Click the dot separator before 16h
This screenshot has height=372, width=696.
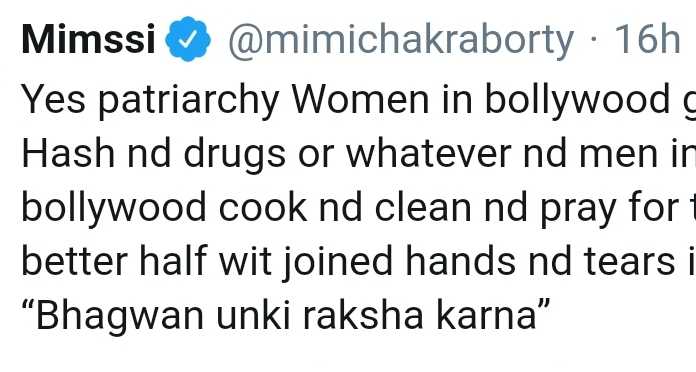[594, 41]
